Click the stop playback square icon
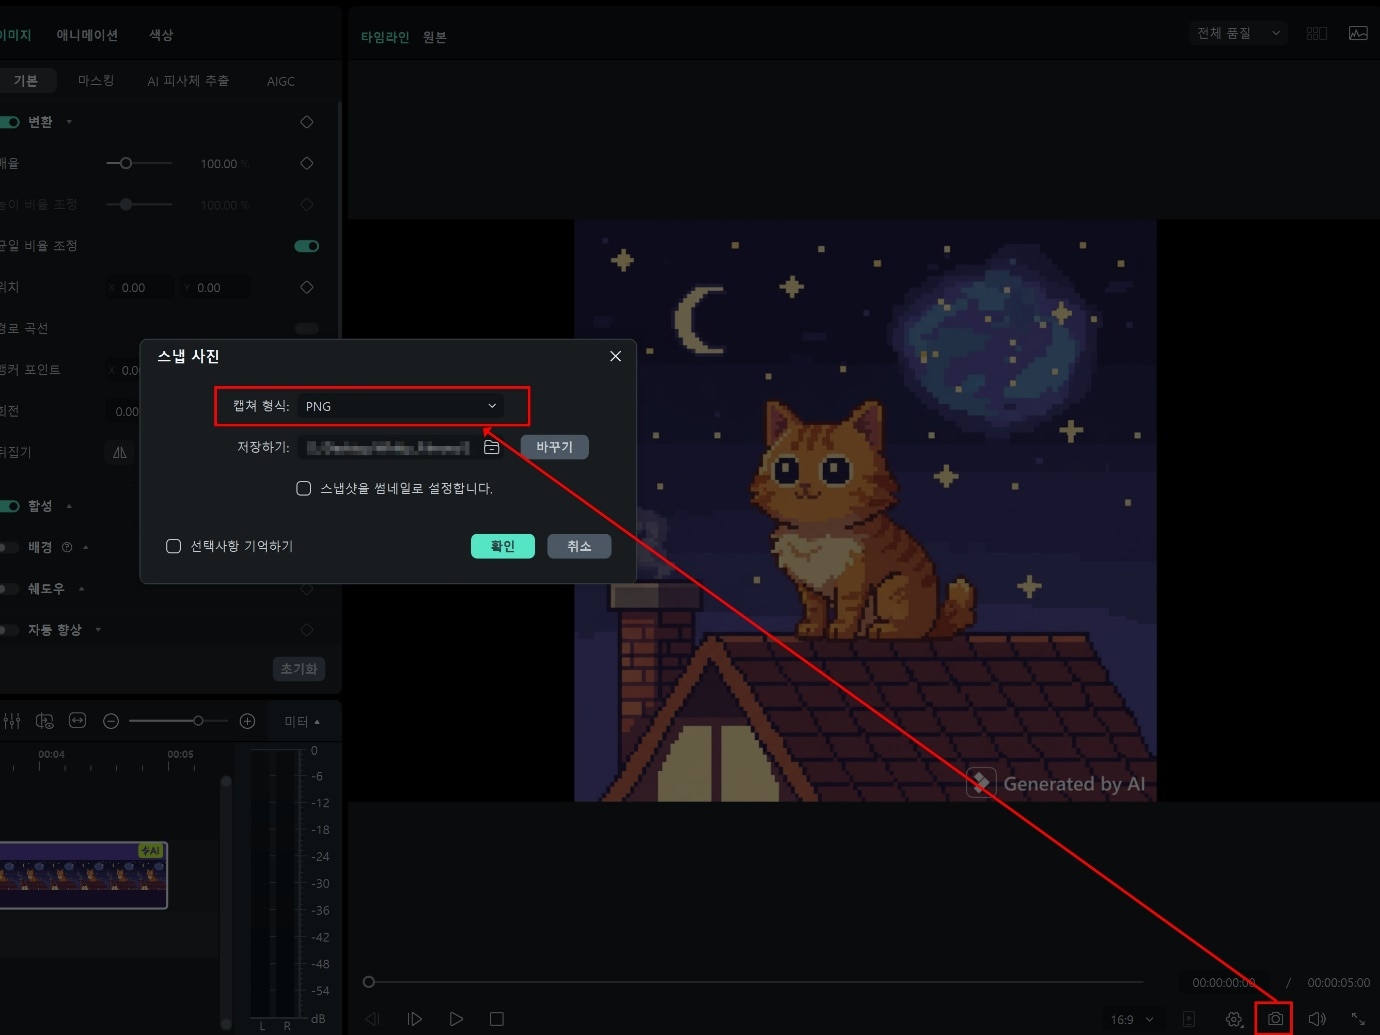1380x1035 pixels. tap(497, 1019)
